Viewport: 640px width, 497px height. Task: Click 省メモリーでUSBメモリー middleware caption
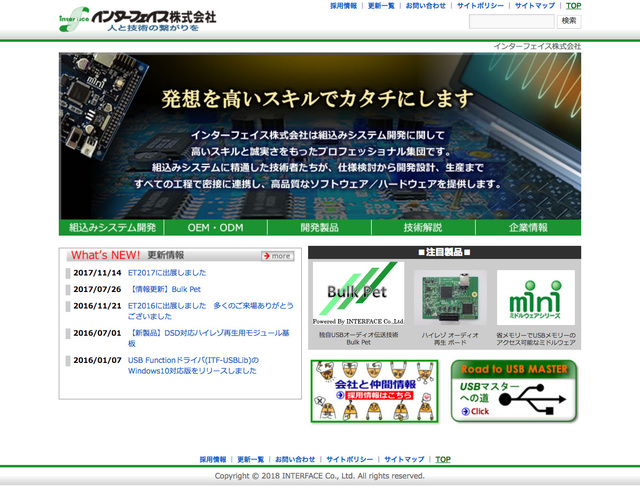pos(536,338)
